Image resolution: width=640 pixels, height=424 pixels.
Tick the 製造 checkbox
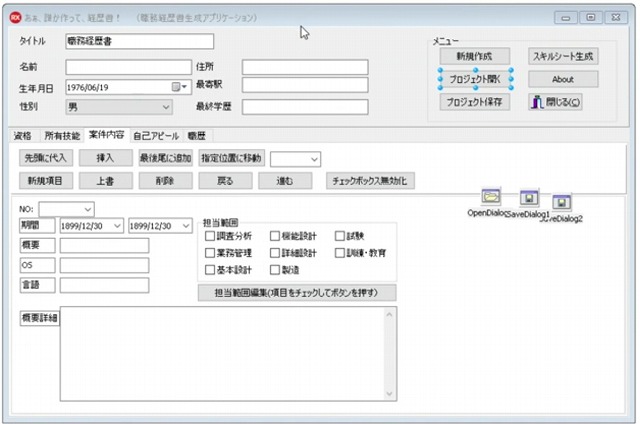click(275, 270)
